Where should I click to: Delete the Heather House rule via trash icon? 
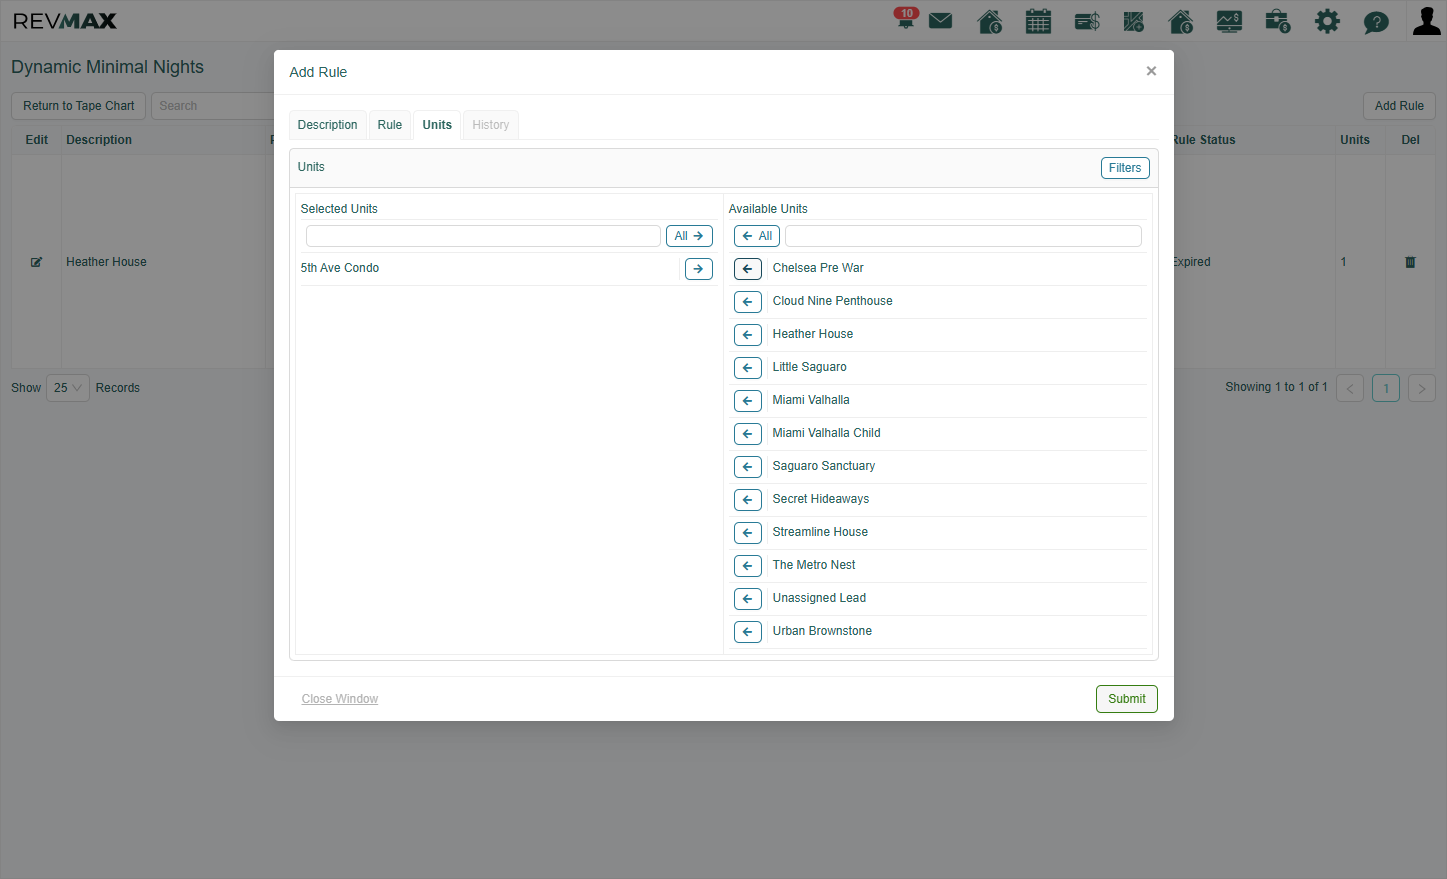tap(1410, 262)
